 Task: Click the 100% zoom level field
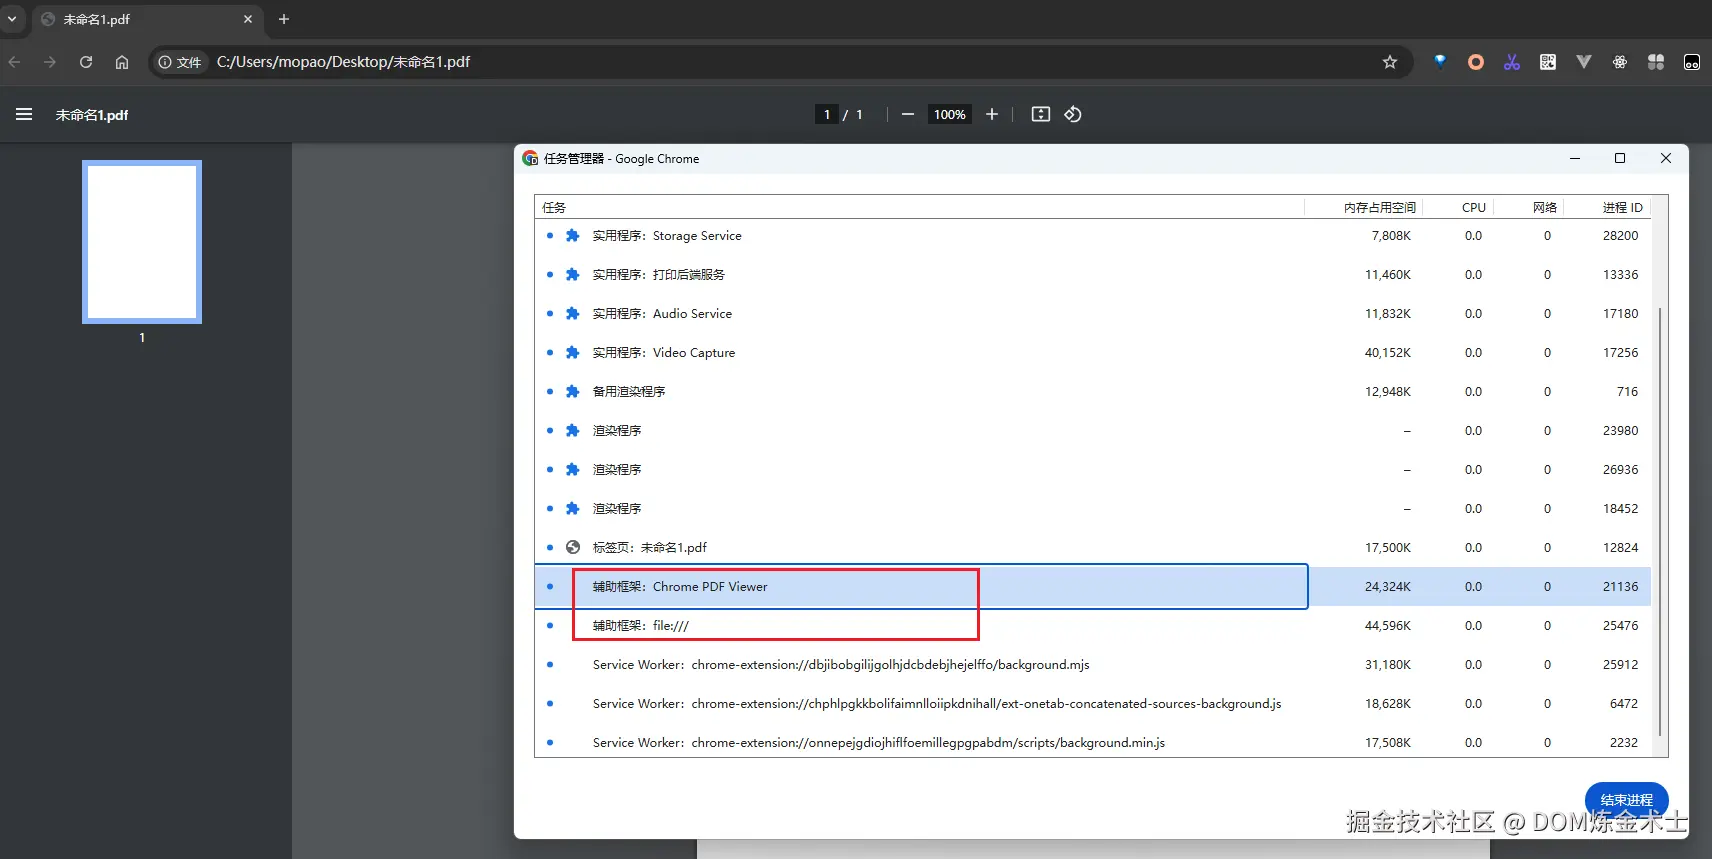click(x=950, y=114)
